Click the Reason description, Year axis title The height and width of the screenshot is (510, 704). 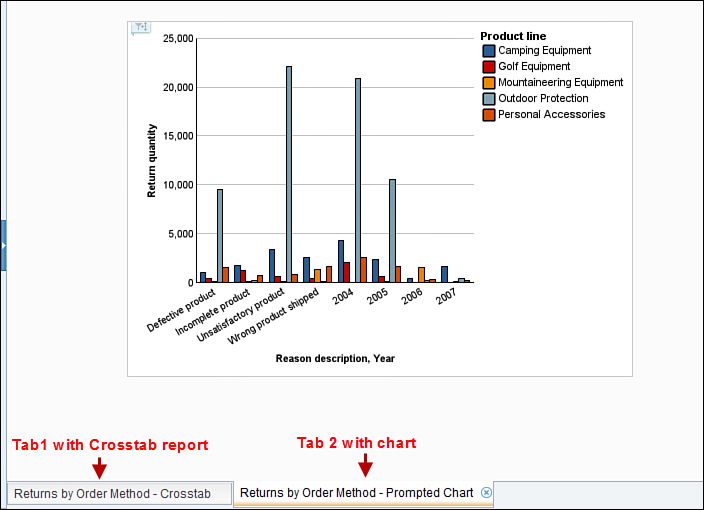click(335, 358)
